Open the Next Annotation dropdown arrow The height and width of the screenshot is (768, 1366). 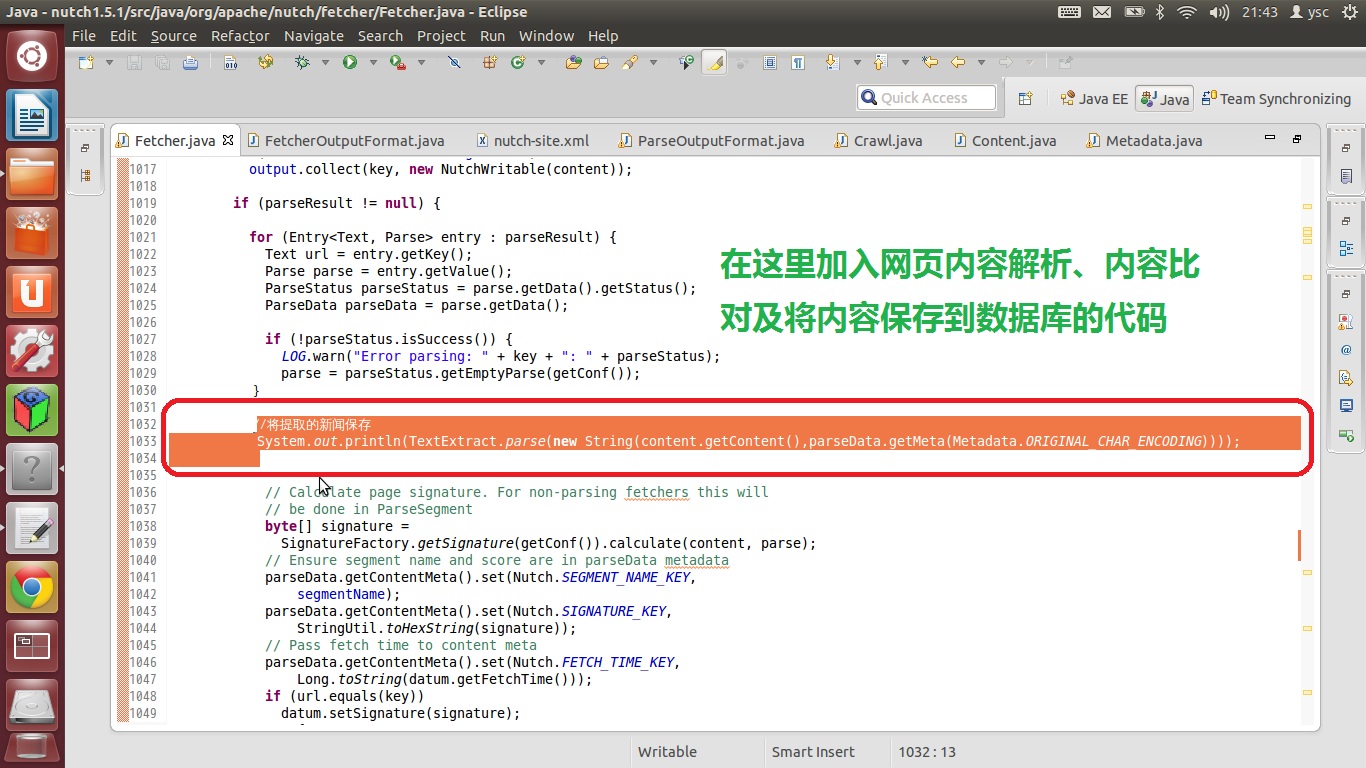coord(857,63)
